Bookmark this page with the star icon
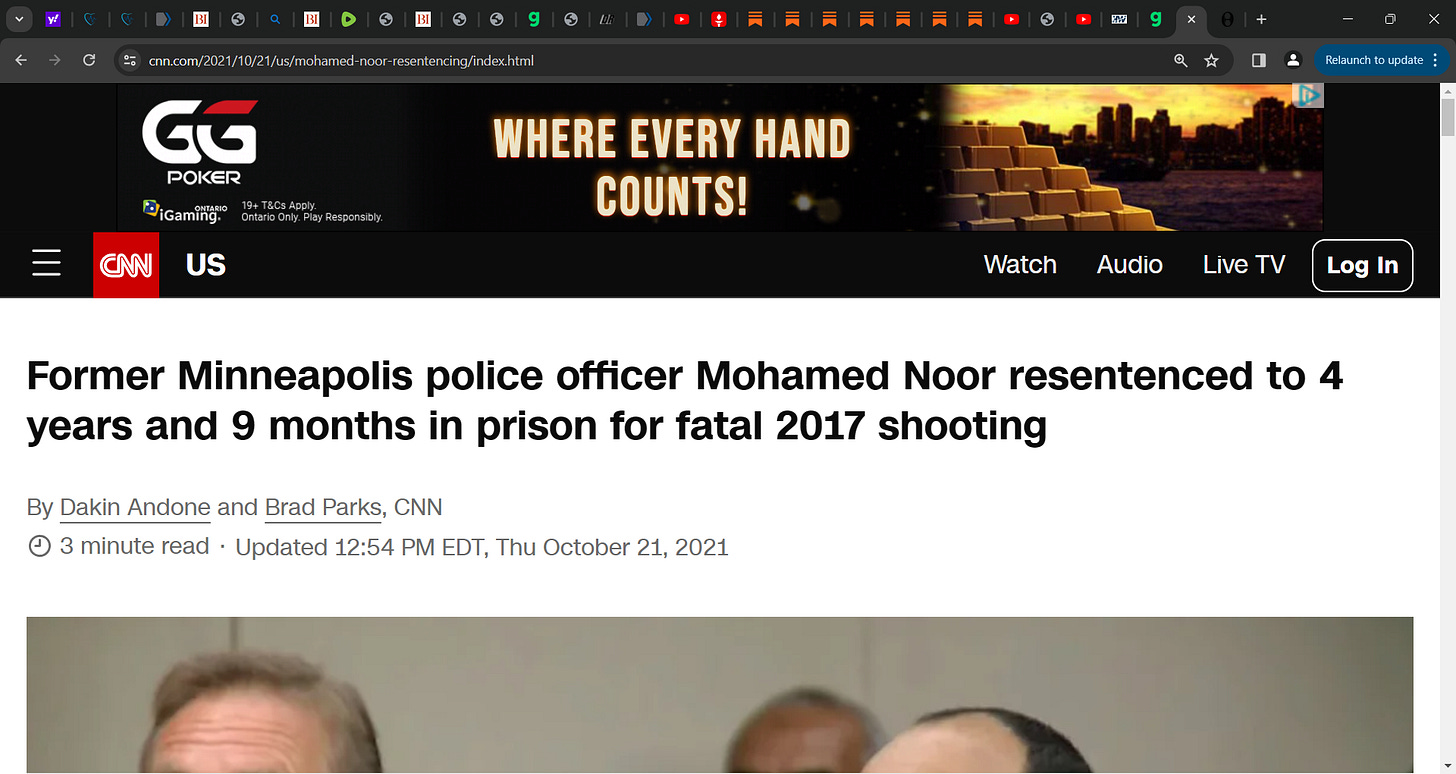 coord(1212,60)
